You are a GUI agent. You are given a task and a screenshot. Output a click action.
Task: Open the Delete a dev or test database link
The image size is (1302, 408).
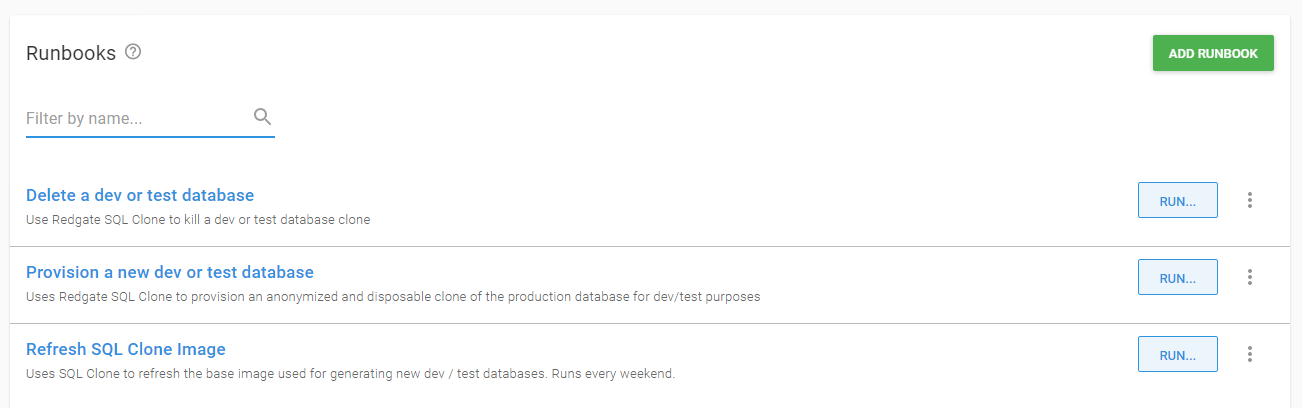point(140,195)
